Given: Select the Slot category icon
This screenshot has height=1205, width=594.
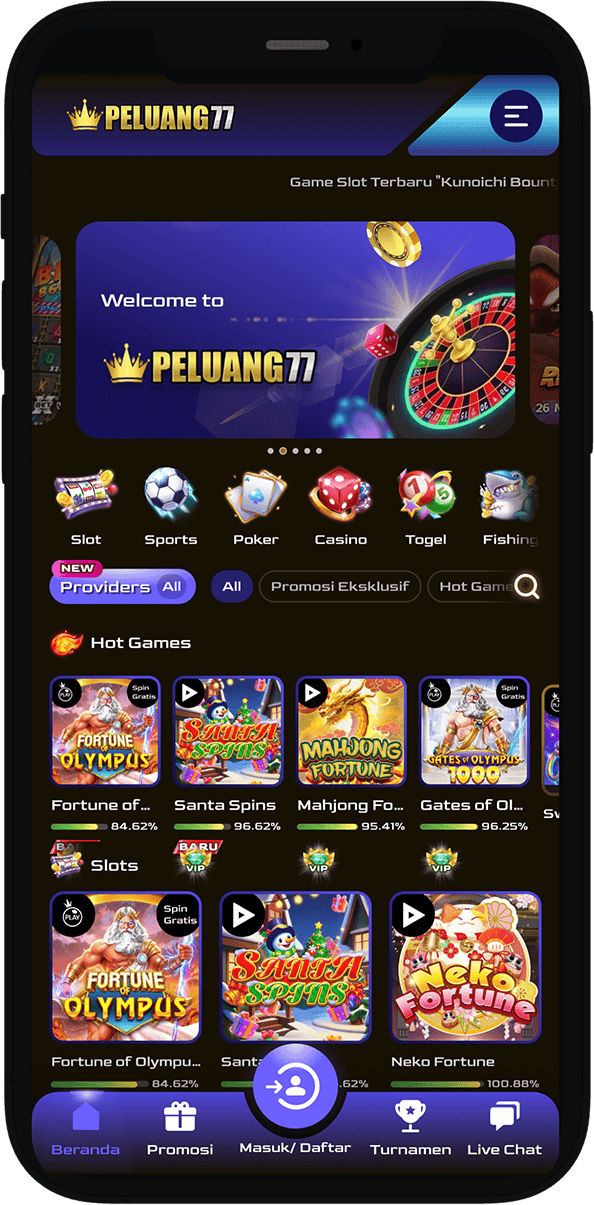Looking at the screenshot, I should [85, 496].
